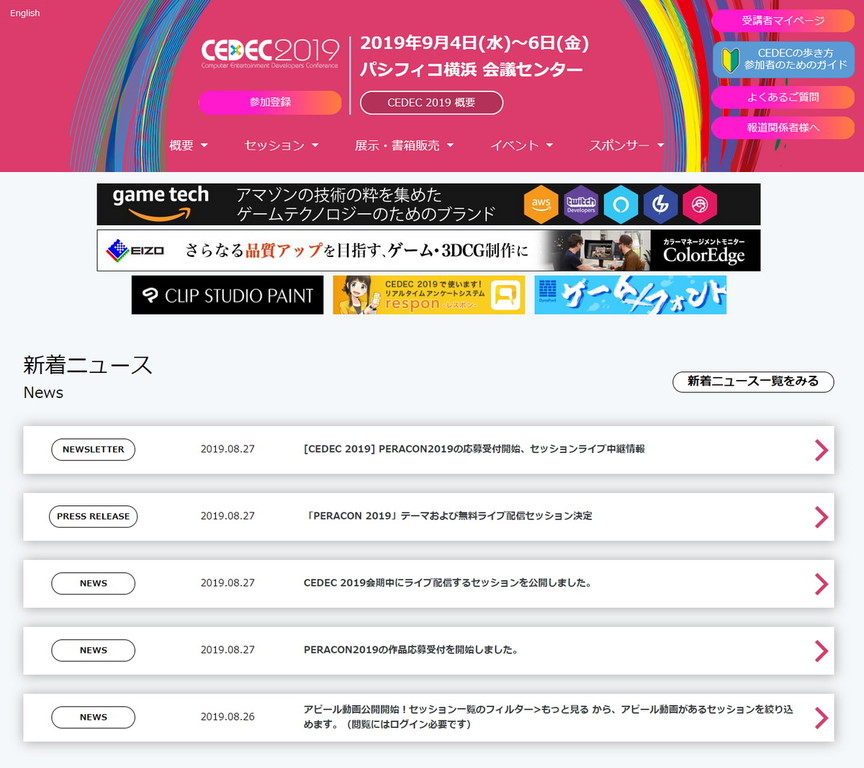Switch language to English
This screenshot has height=768, width=864.
pyautogui.click(x=25, y=13)
